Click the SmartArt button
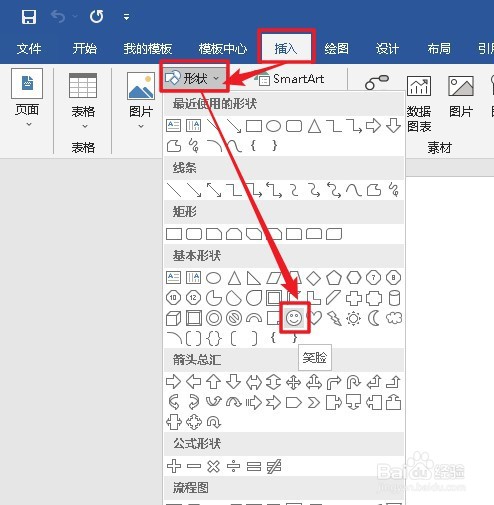 289,79
